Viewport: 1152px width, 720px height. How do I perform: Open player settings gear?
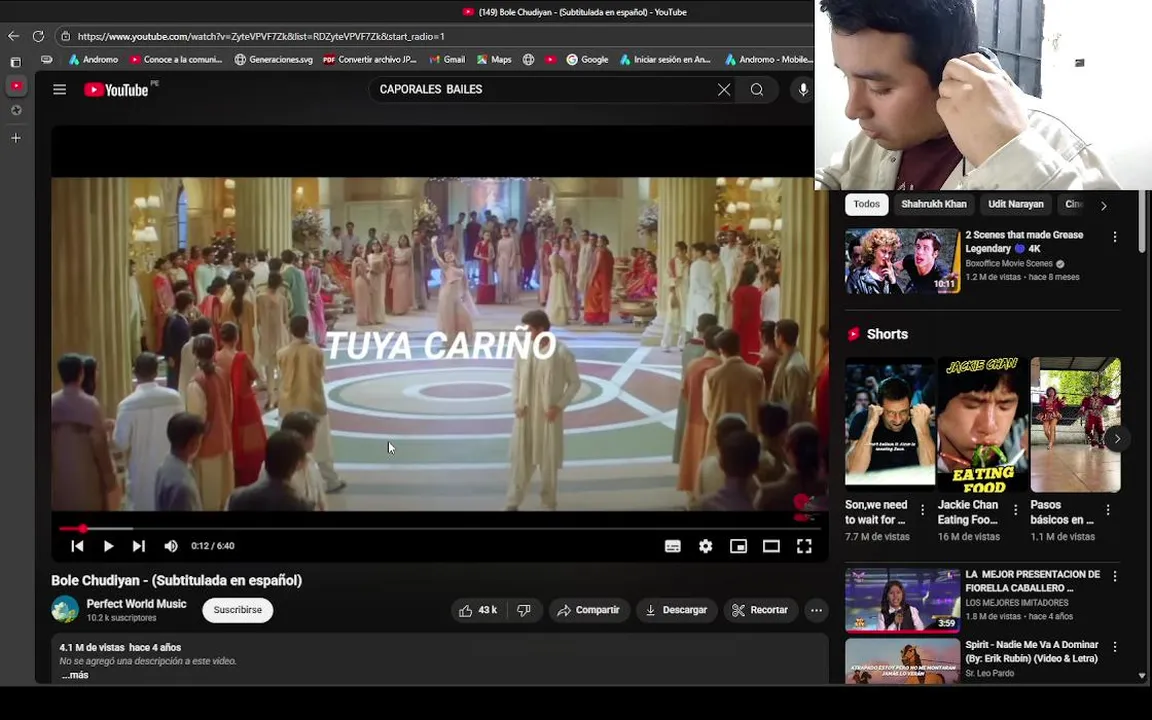(x=705, y=546)
